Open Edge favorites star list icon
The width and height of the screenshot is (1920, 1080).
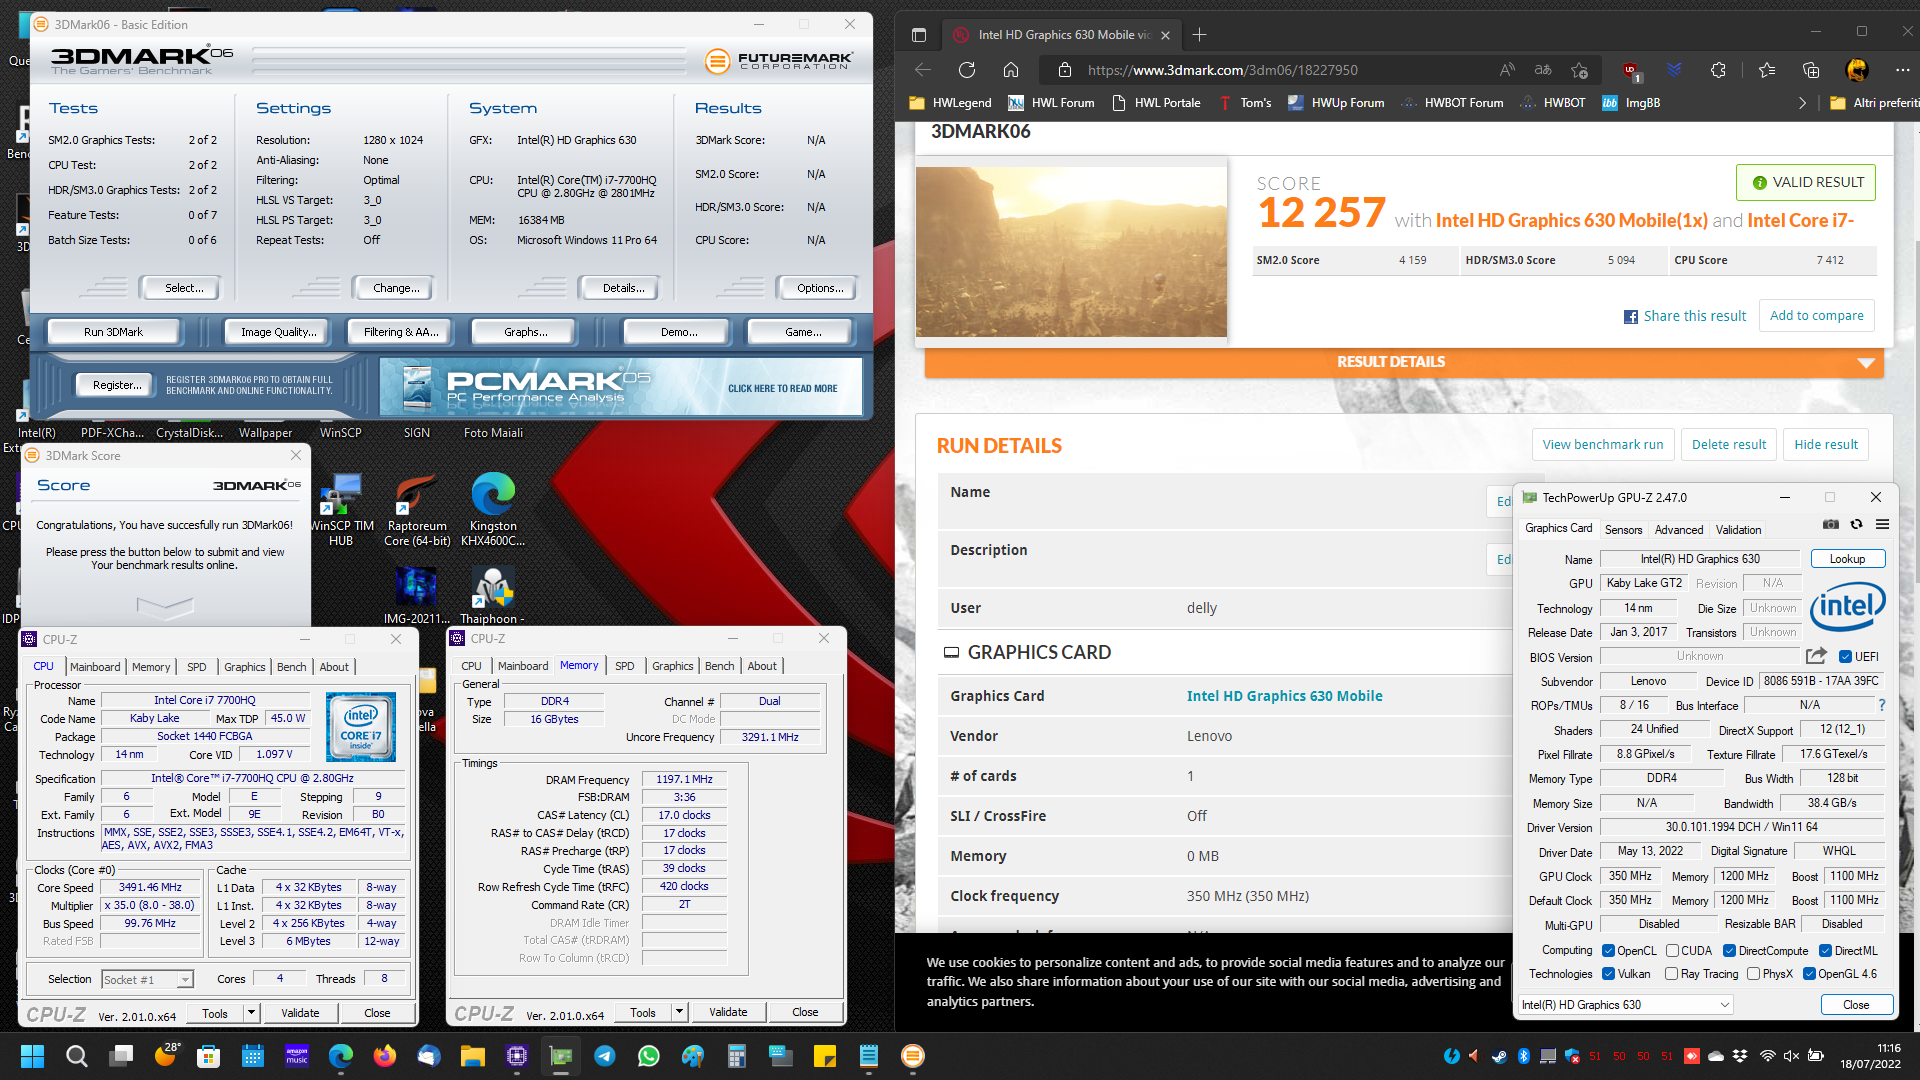click(x=1767, y=70)
